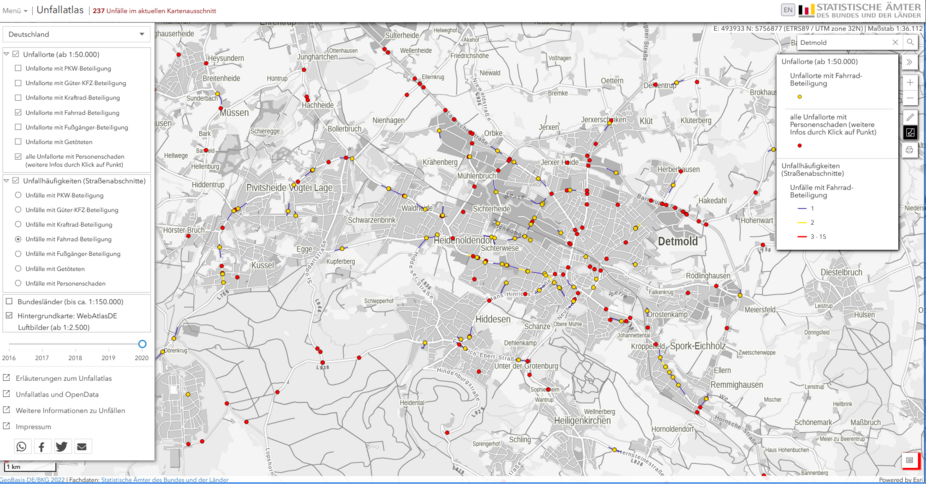Select radio Unfälle mit PKW-Beteiligung
Viewport: 926px width, 484px height.
coord(18,195)
